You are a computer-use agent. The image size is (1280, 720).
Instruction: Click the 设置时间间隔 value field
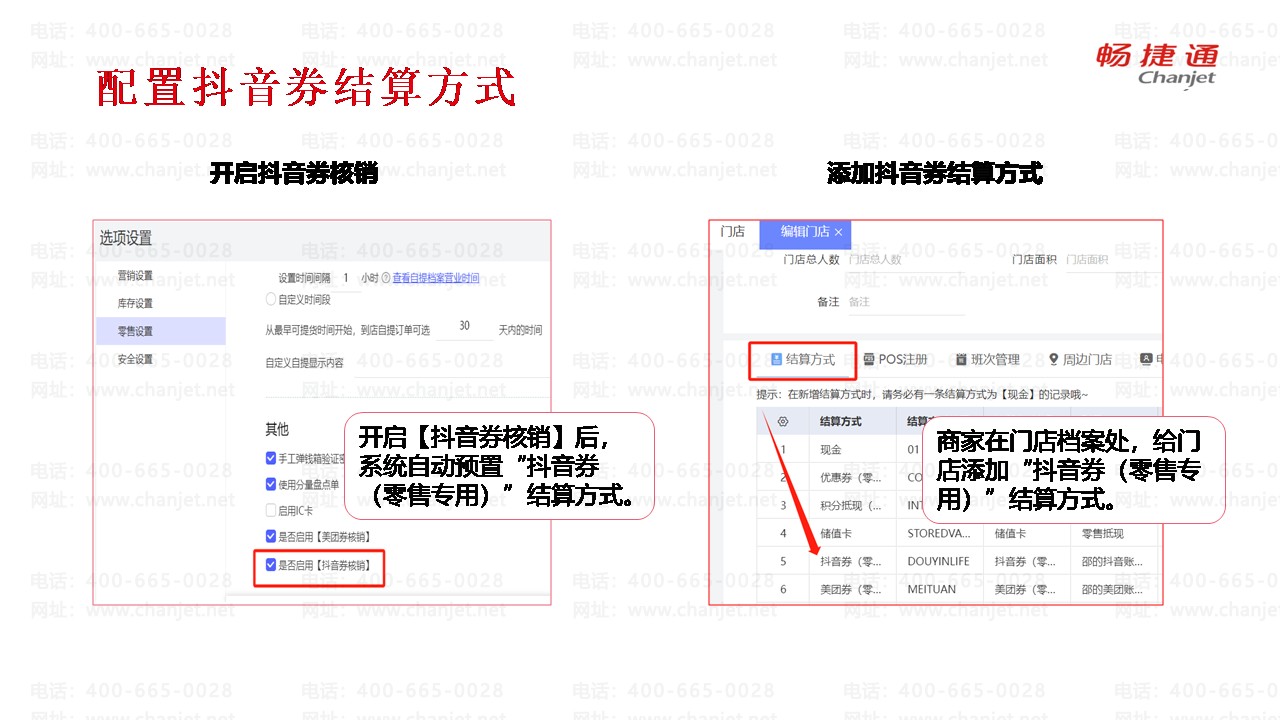point(346,278)
